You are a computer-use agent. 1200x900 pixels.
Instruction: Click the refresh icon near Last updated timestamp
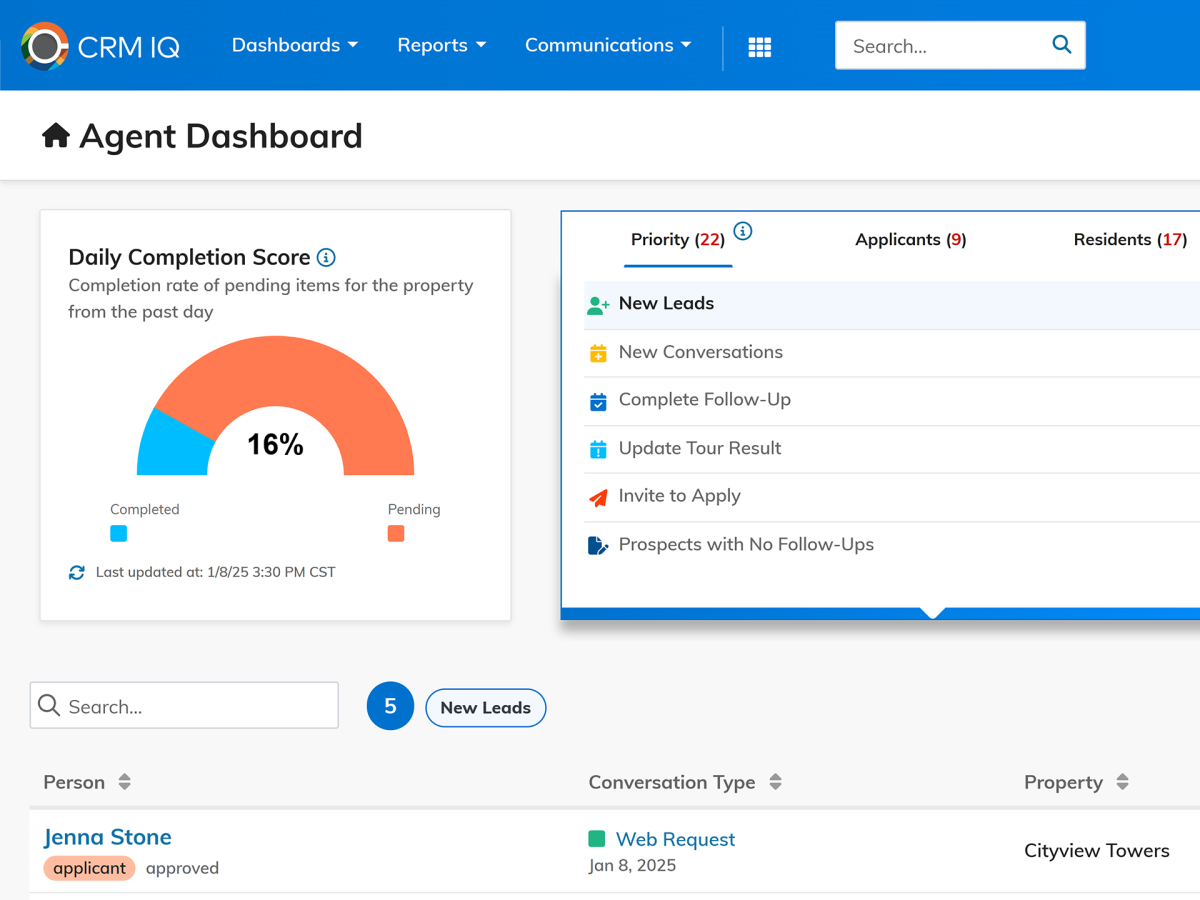[78, 572]
